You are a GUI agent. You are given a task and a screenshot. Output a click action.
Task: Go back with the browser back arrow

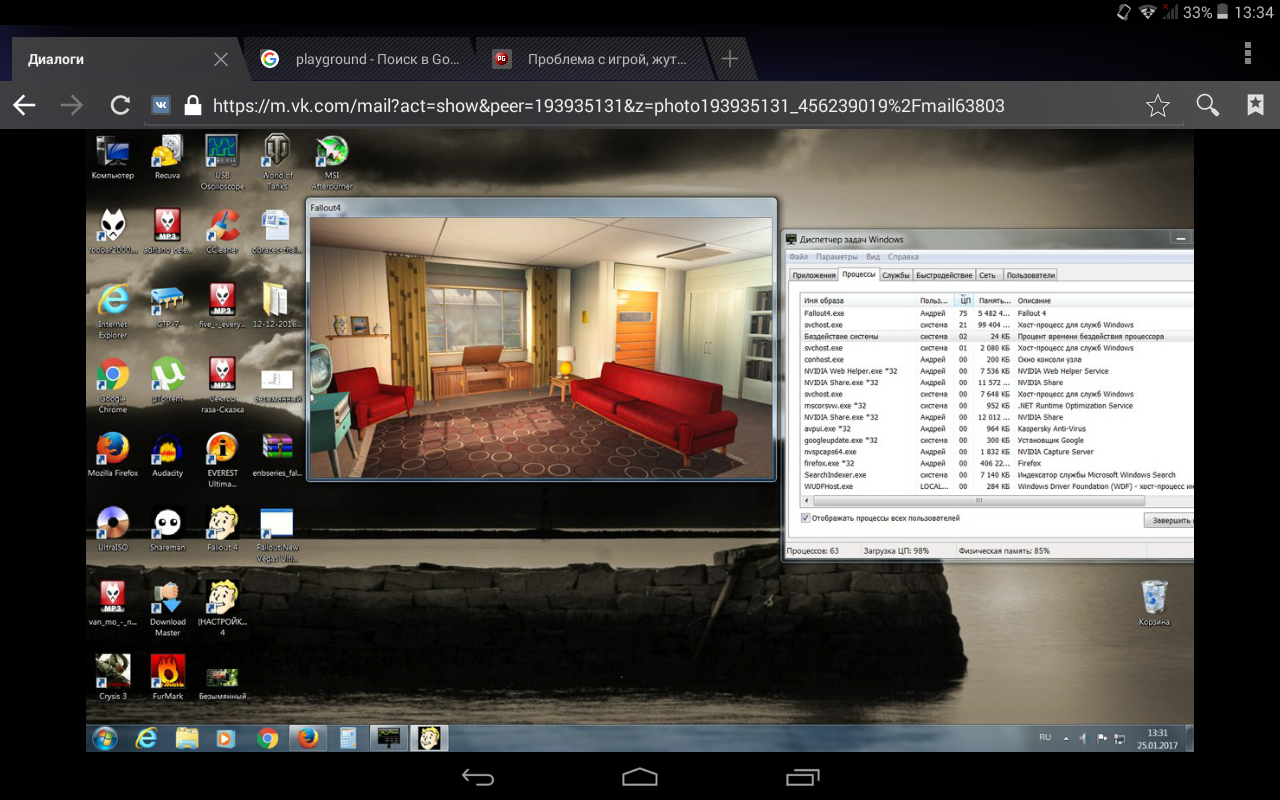(x=25, y=105)
